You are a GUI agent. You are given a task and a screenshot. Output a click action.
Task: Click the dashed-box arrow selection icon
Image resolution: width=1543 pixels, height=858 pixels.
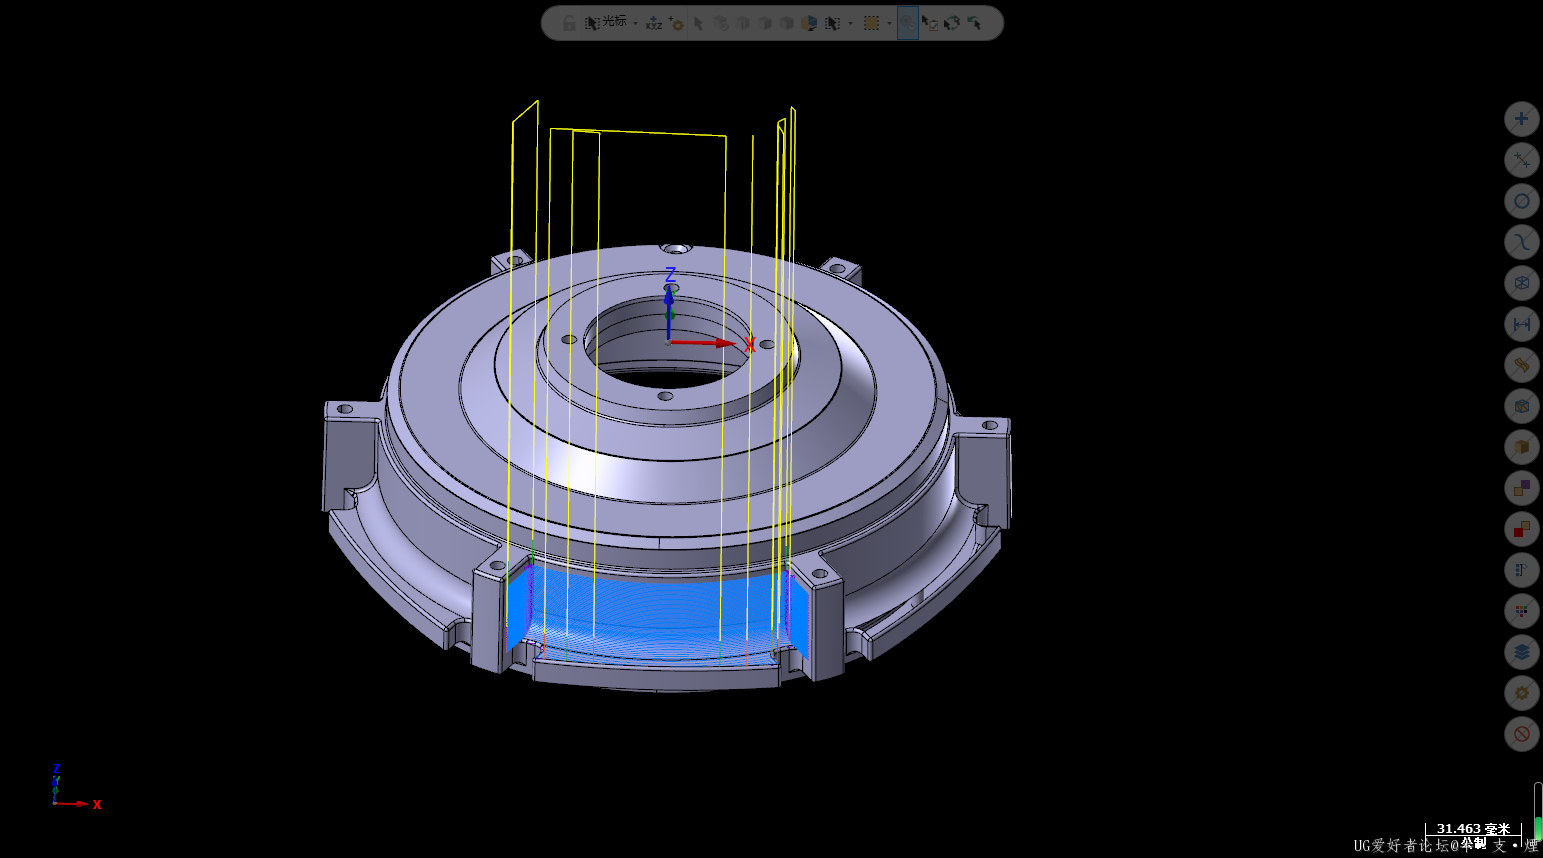click(832, 23)
